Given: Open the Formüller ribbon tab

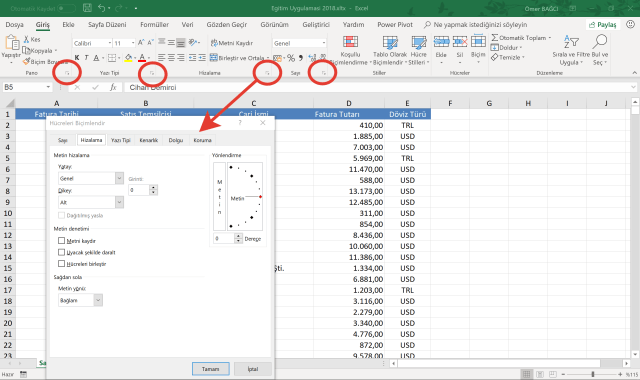Looking at the screenshot, I should click(x=154, y=24).
